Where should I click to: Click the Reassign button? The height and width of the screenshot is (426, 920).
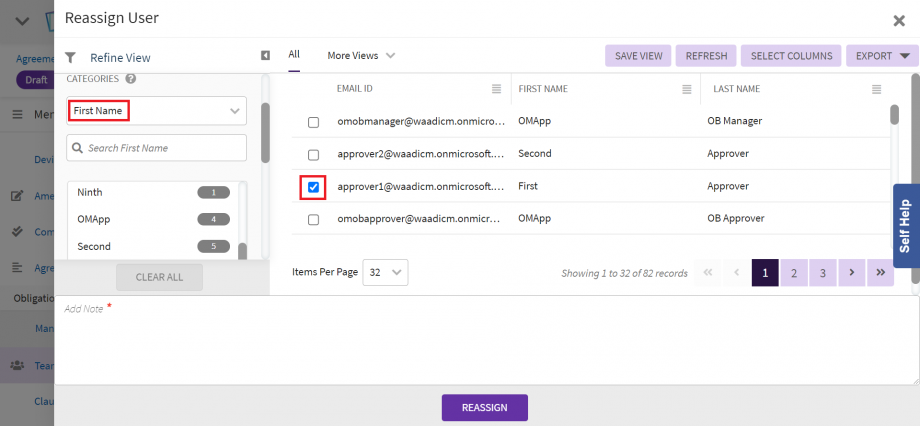click(484, 408)
